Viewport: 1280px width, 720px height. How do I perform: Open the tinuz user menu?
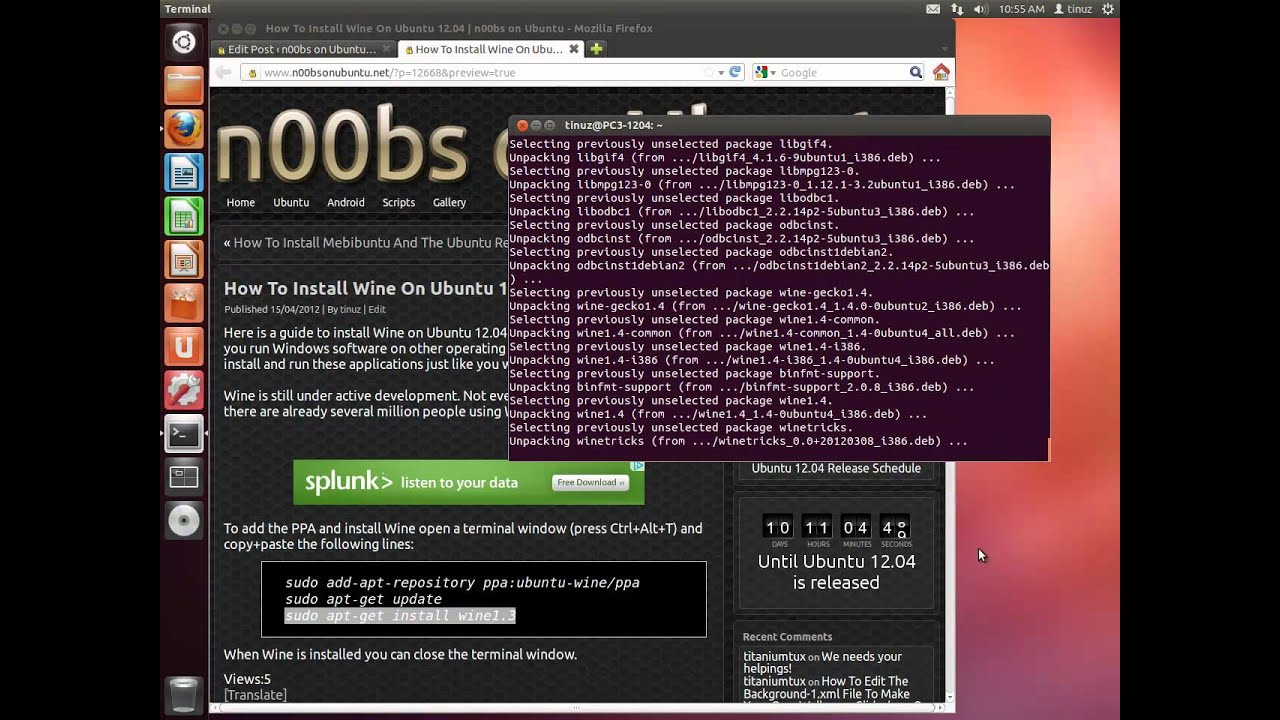[1073, 9]
